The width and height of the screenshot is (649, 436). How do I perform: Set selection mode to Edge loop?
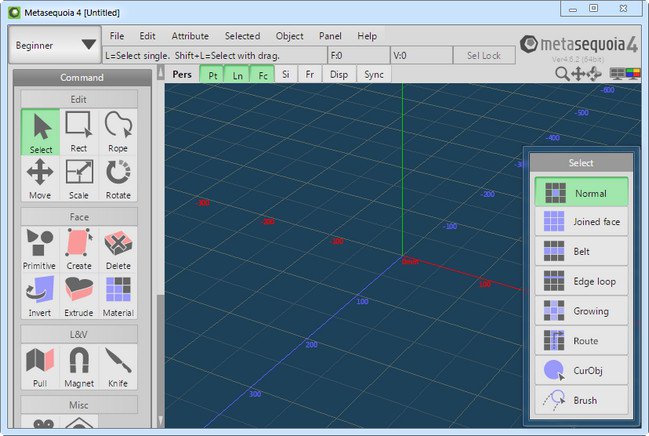coord(581,281)
